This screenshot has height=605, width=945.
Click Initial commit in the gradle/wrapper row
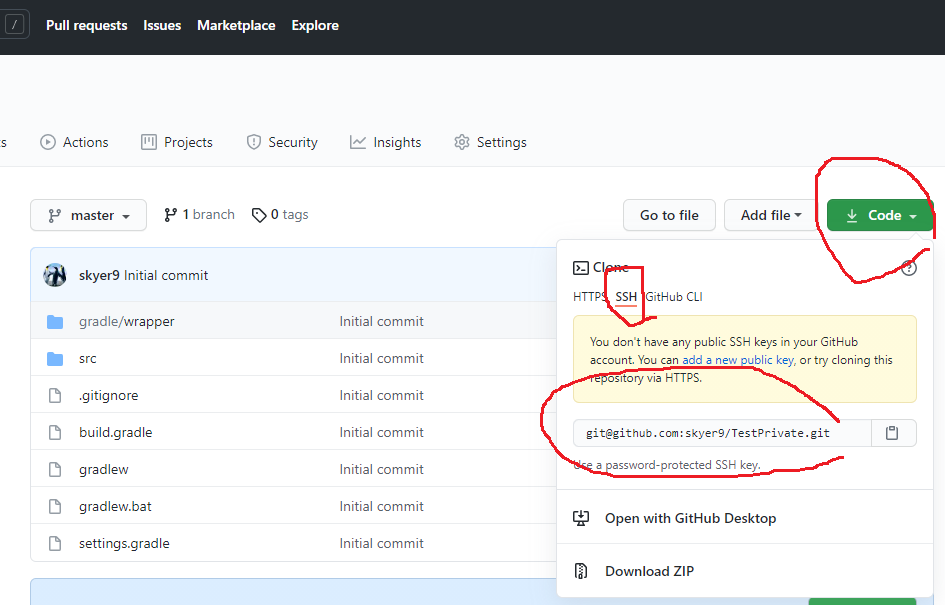tap(381, 322)
